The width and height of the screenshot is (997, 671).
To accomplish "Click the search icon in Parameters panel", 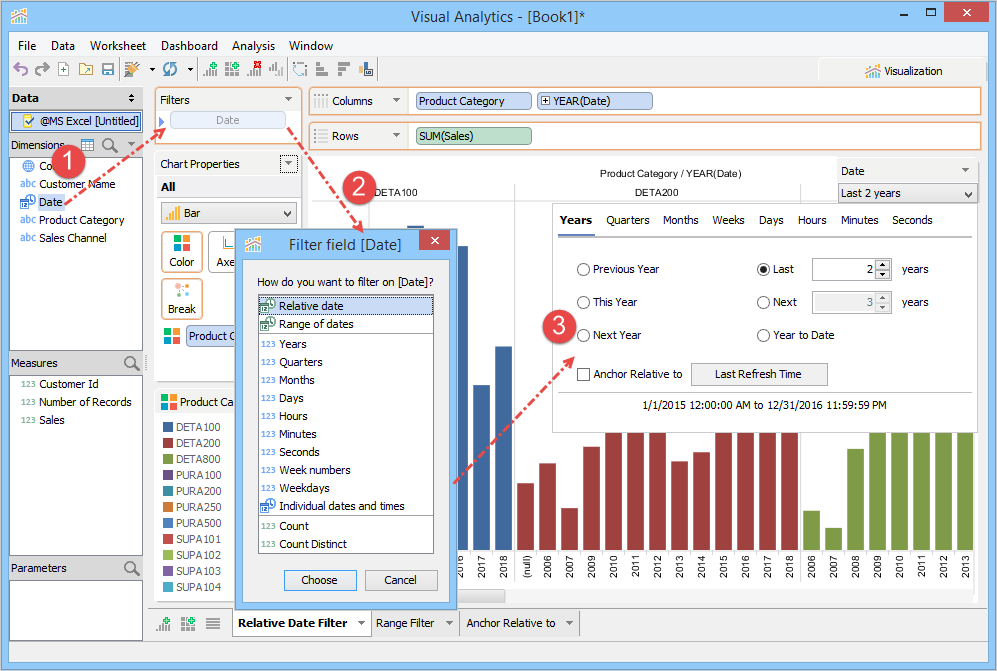I will (132, 568).
